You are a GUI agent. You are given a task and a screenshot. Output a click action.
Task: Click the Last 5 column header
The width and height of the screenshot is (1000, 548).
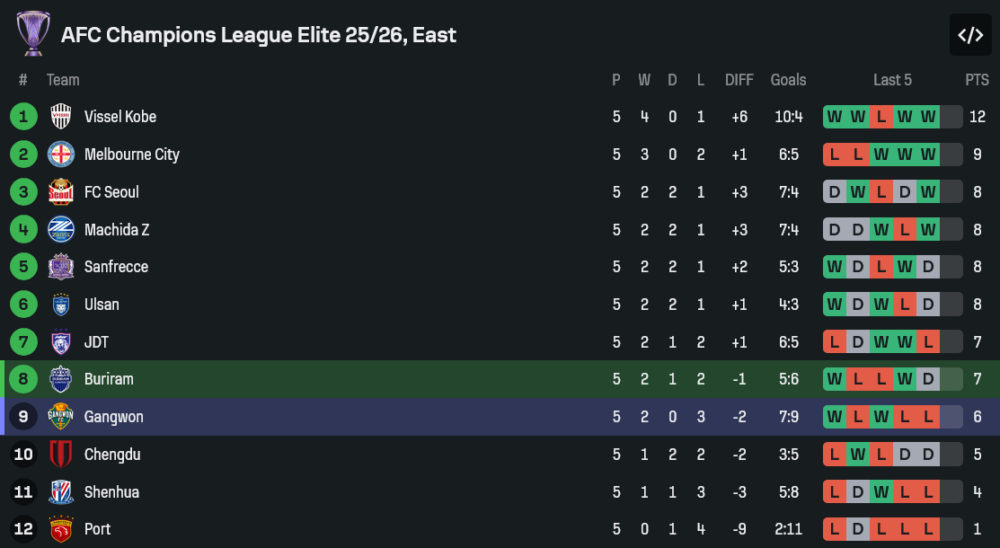point(892,80)
